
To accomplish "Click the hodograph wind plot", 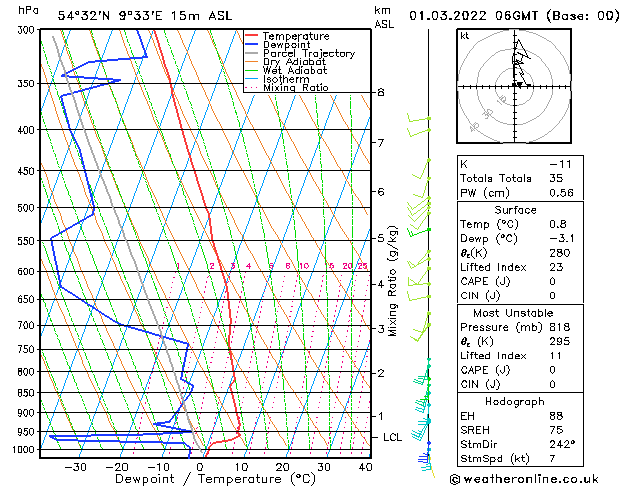I will point(514,86).
